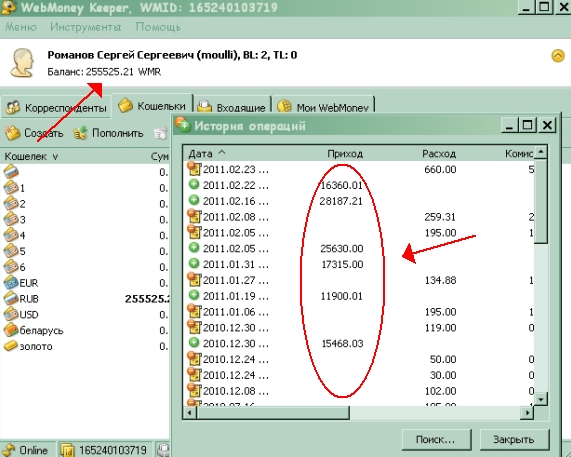
Task: Click the 15468.03 income amount
Action: click(342, 343)
